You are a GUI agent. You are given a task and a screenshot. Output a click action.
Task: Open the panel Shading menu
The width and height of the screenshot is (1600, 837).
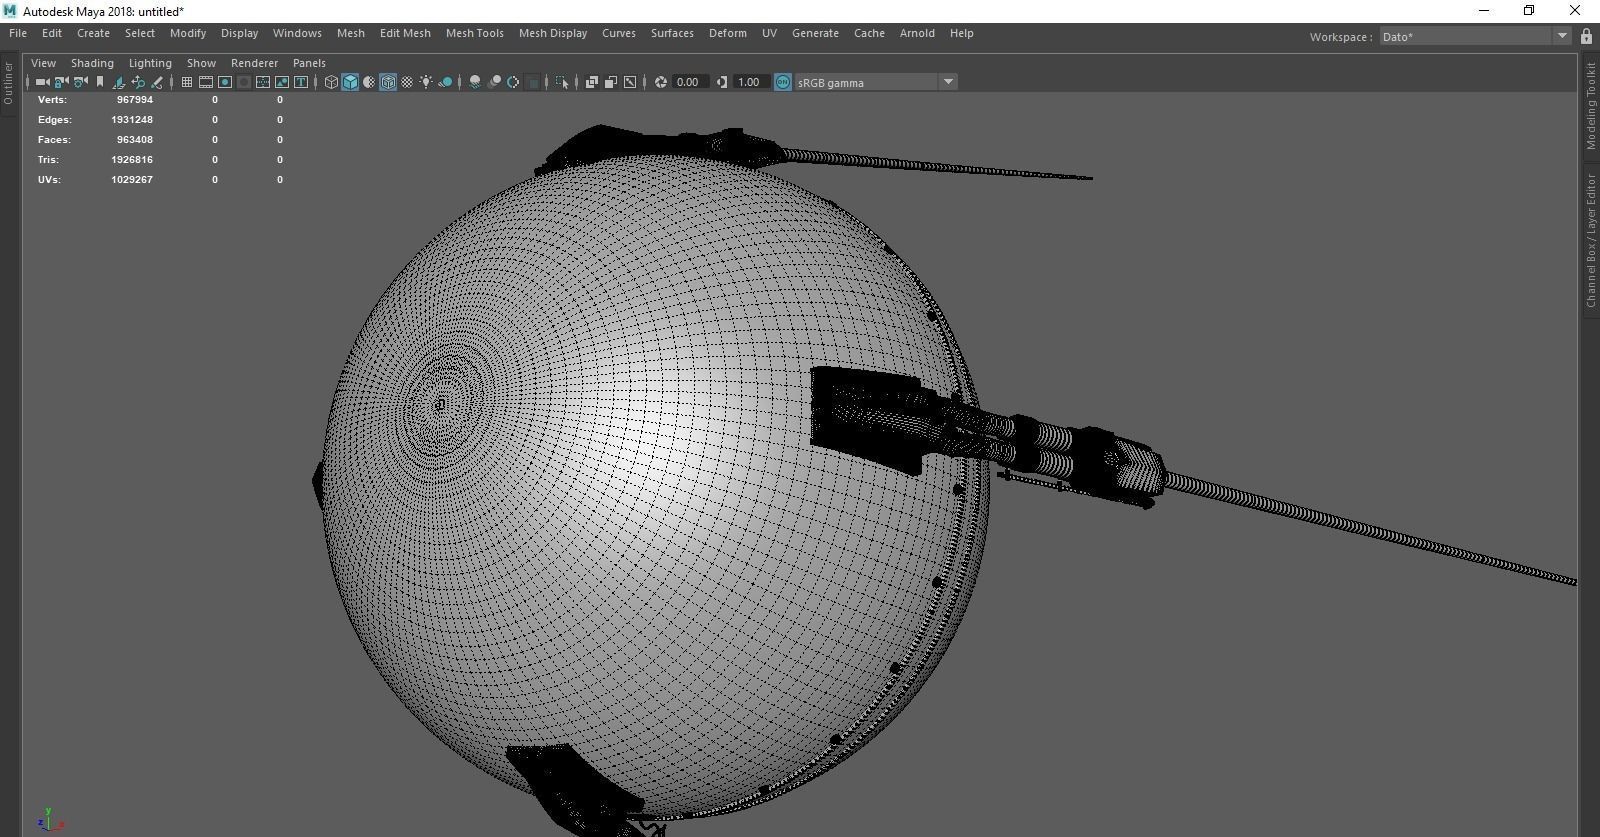coord(92,62)
